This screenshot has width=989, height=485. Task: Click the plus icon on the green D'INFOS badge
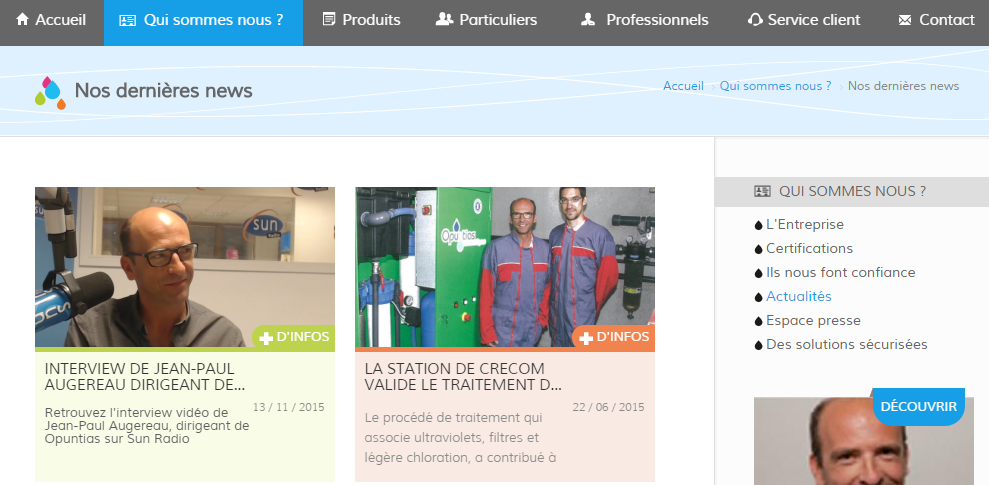266,338
